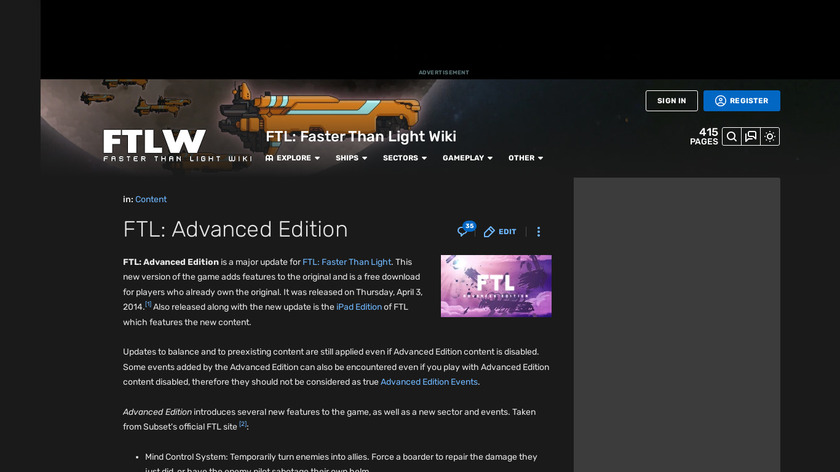Open the Advanced Edition Events link
Screen dimensions: 840x472
[429, 382]
